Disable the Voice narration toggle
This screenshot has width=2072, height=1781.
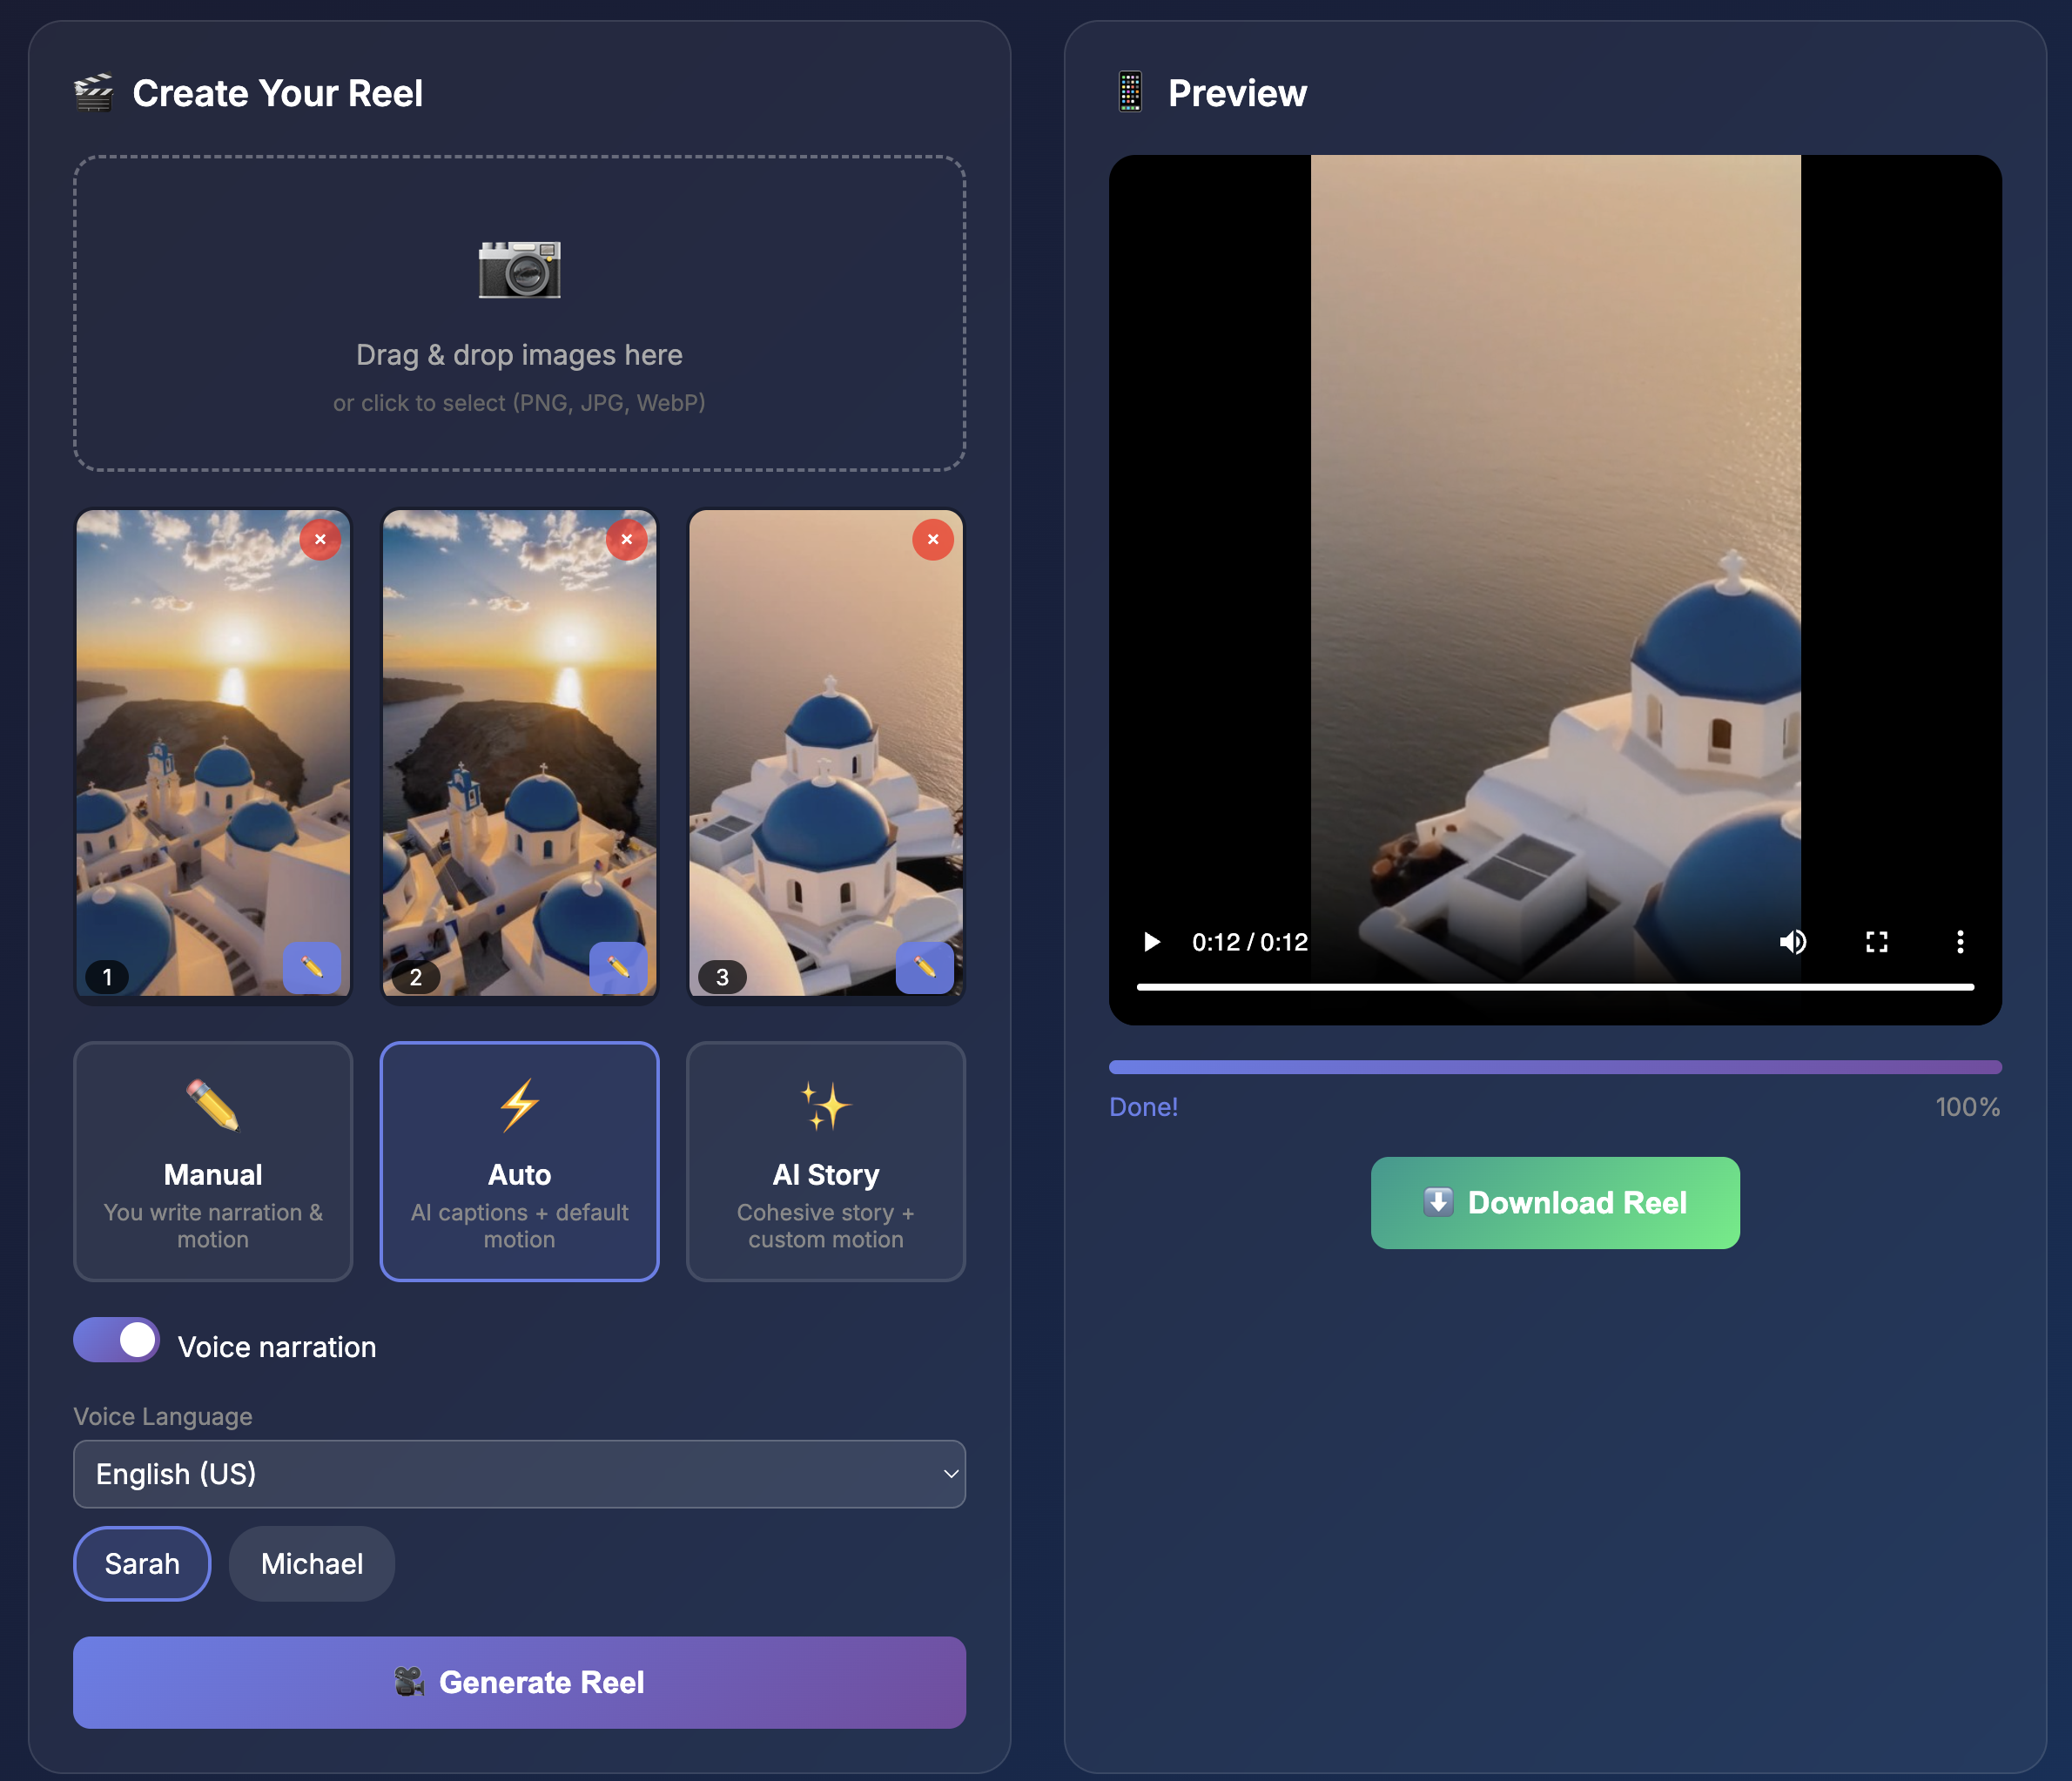click(x=116, y=1340)
